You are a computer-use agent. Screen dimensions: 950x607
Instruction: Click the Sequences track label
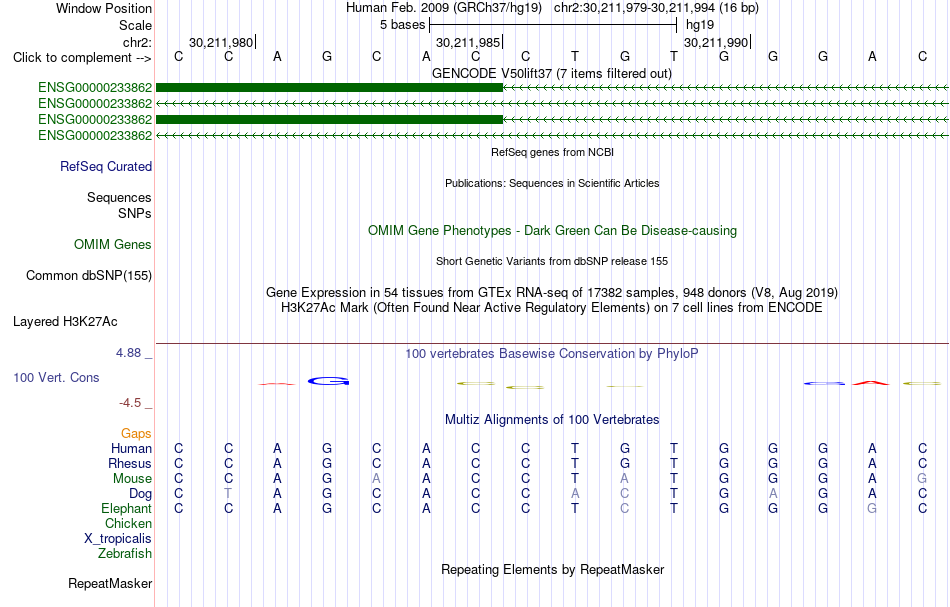tap(119, 197)
